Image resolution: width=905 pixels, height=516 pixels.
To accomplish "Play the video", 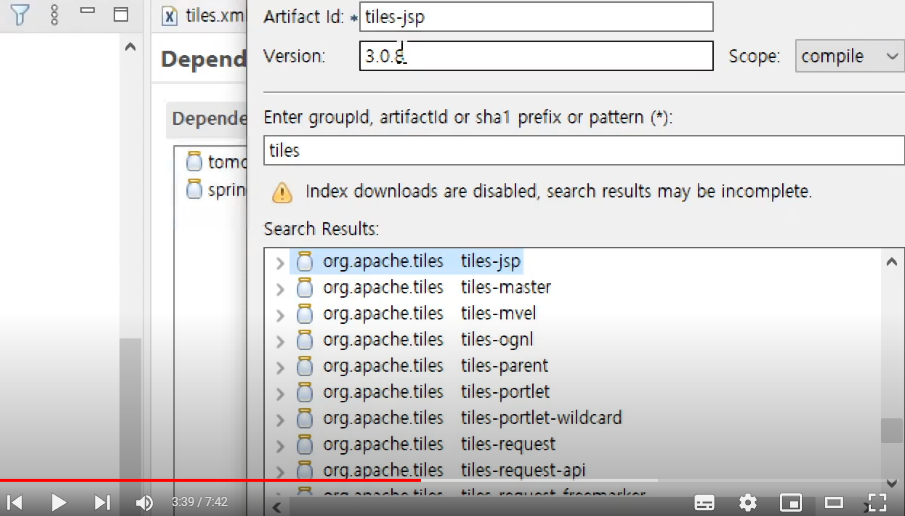I will click(x=58, y=502).
